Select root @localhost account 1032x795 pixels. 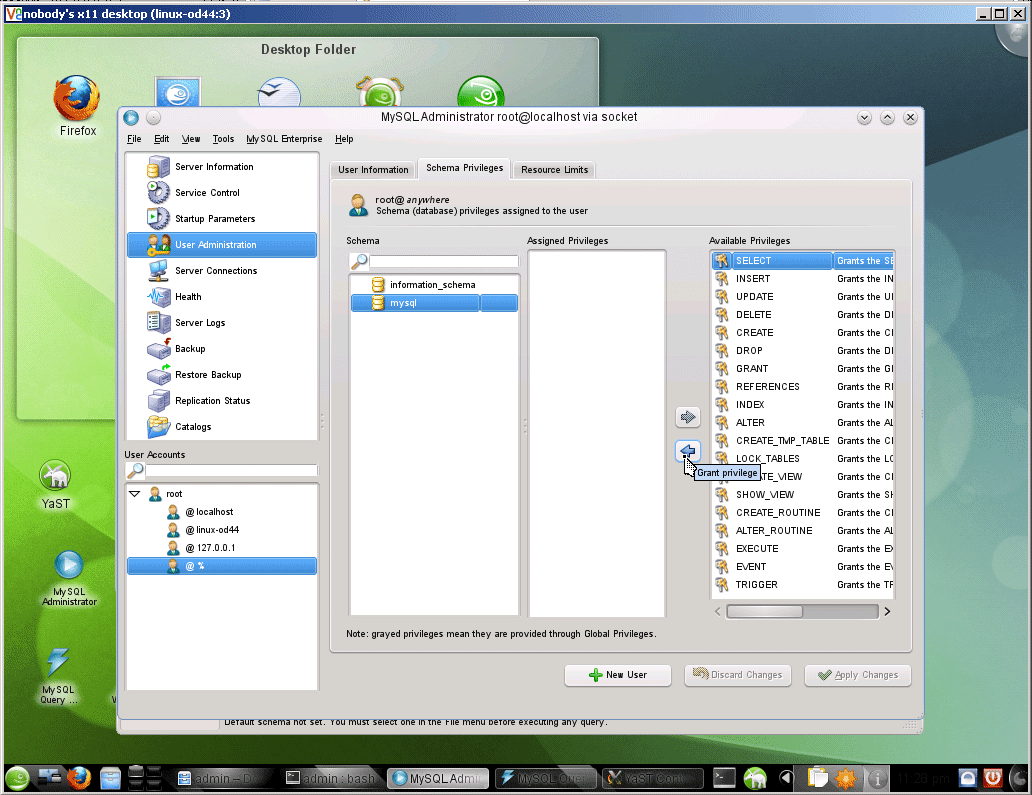point(222,512)
